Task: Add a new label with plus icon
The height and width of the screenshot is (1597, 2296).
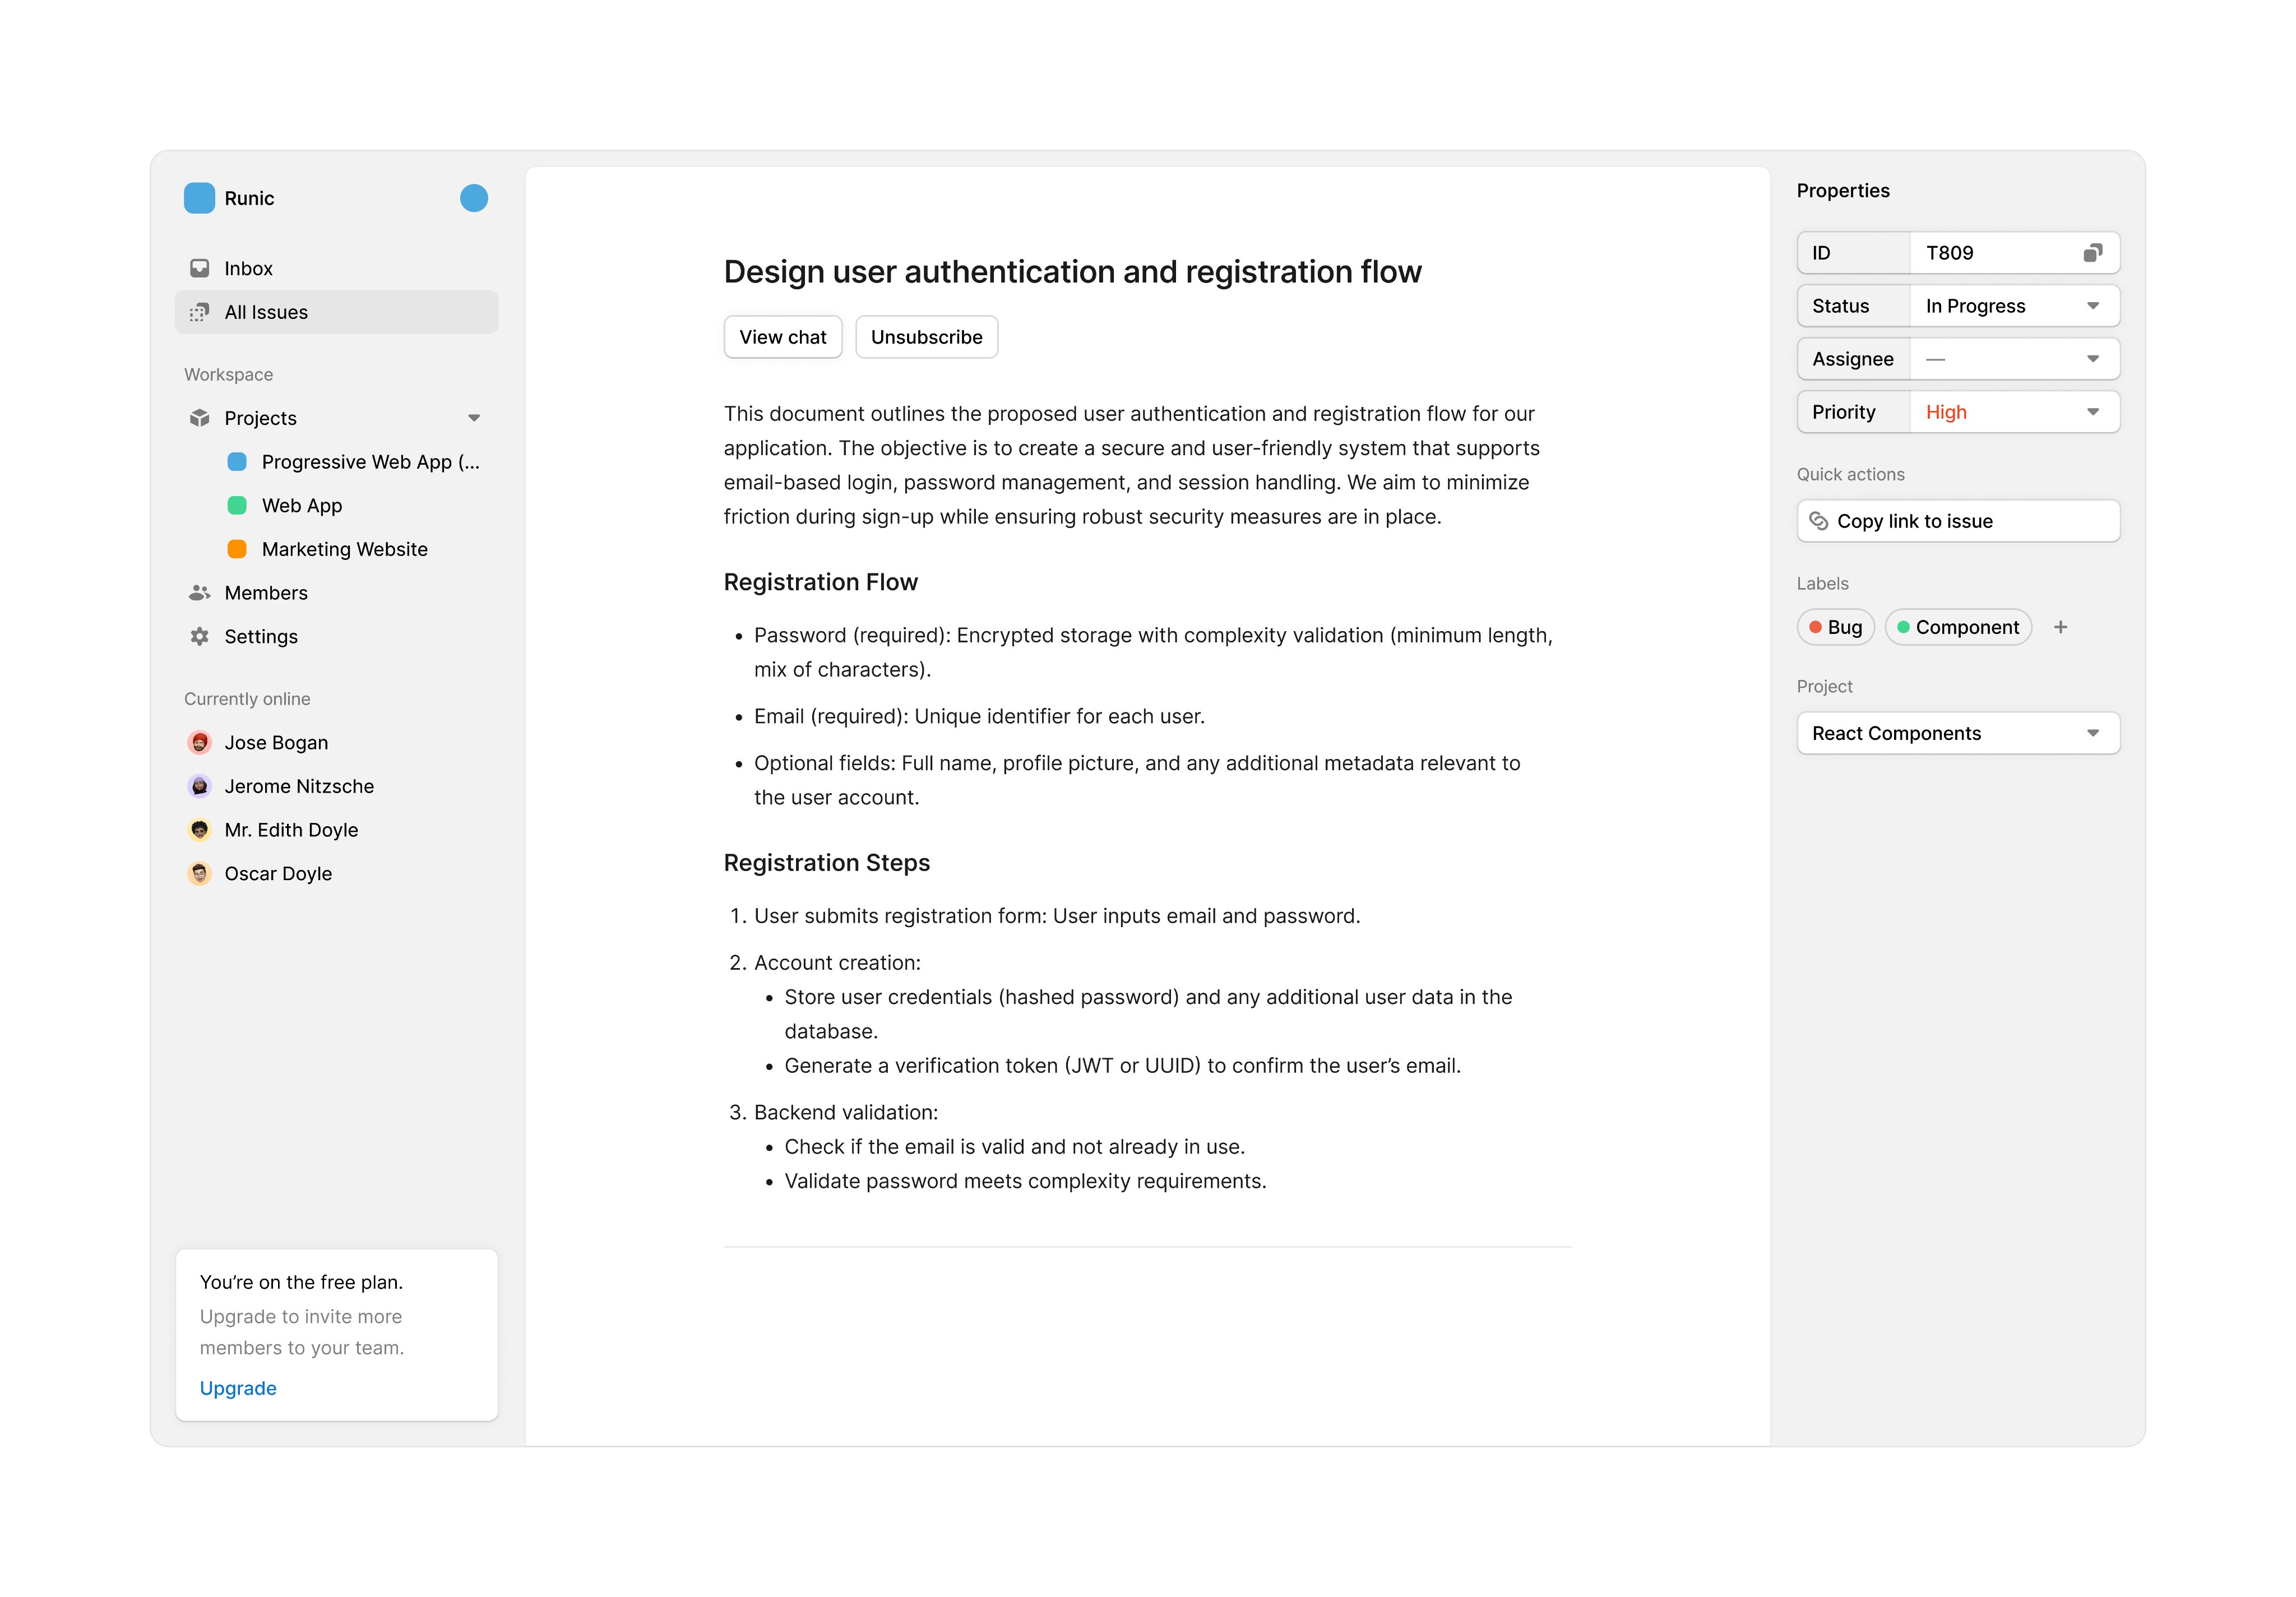Action: [x=2061, y=627]
